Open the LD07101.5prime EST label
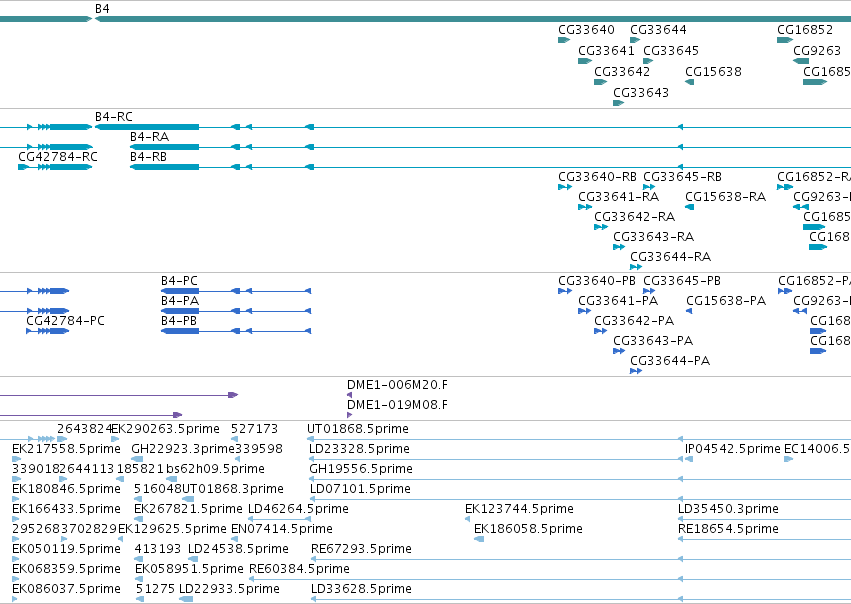This screenshot has width=851, height=604. click(360, 489)
